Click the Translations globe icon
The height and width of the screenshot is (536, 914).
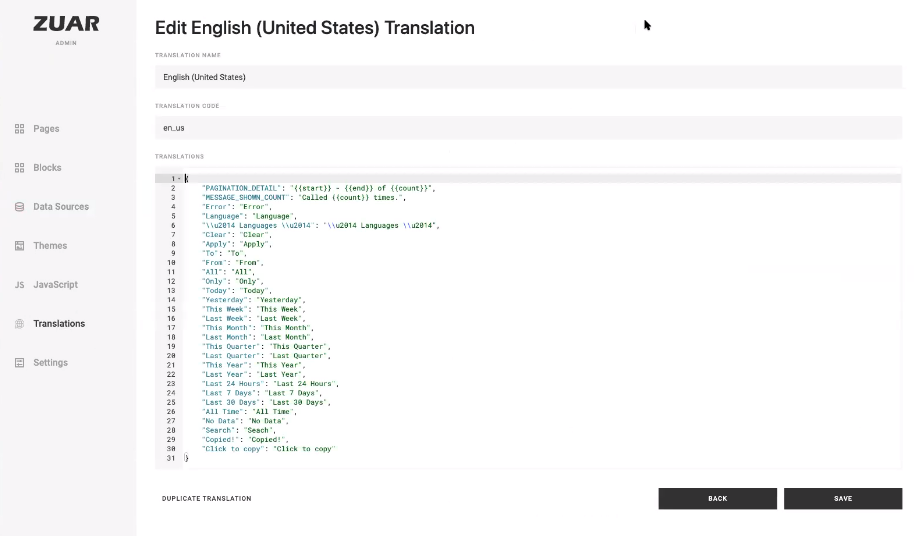pyautogui.click(x=19, y=324)
